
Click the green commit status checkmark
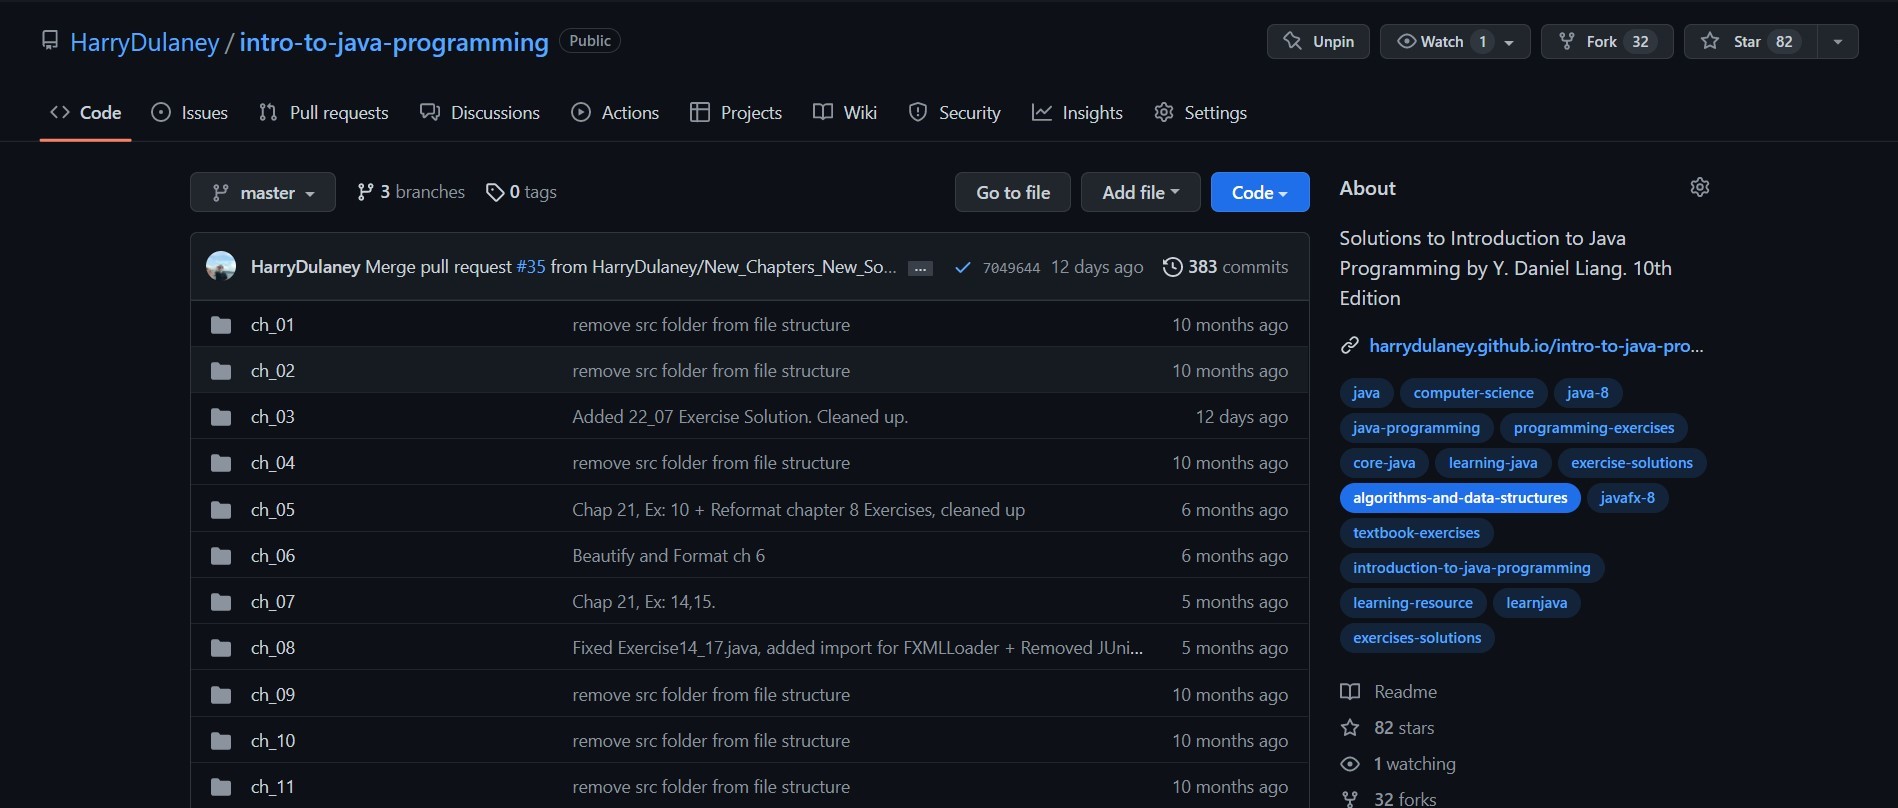click(962, 268)
